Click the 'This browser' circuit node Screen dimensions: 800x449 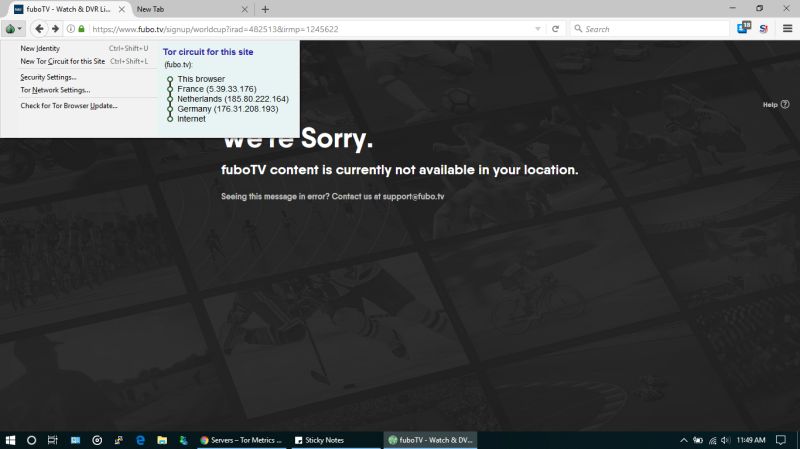point(201,79)
